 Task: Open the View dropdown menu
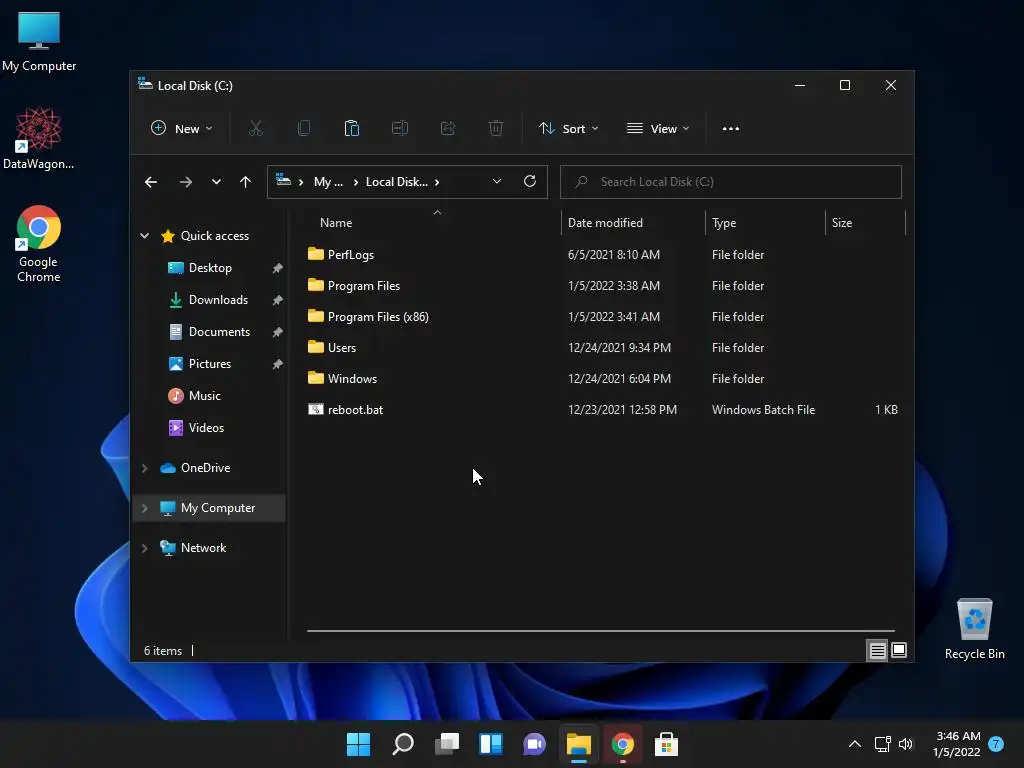click(658, 129)
